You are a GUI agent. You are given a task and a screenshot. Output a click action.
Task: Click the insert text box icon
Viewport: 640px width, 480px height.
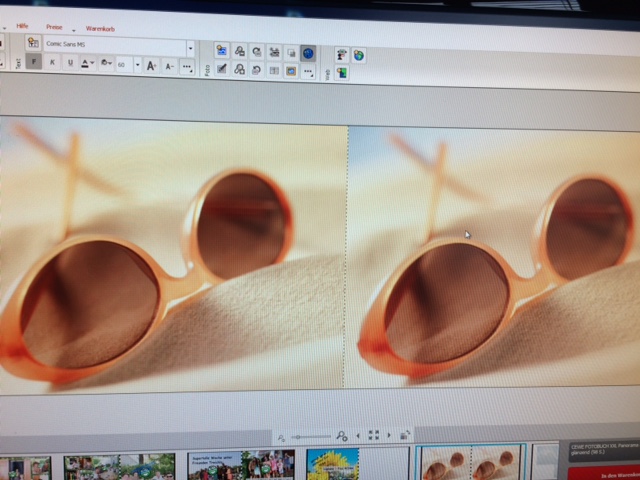click(33, 42)
